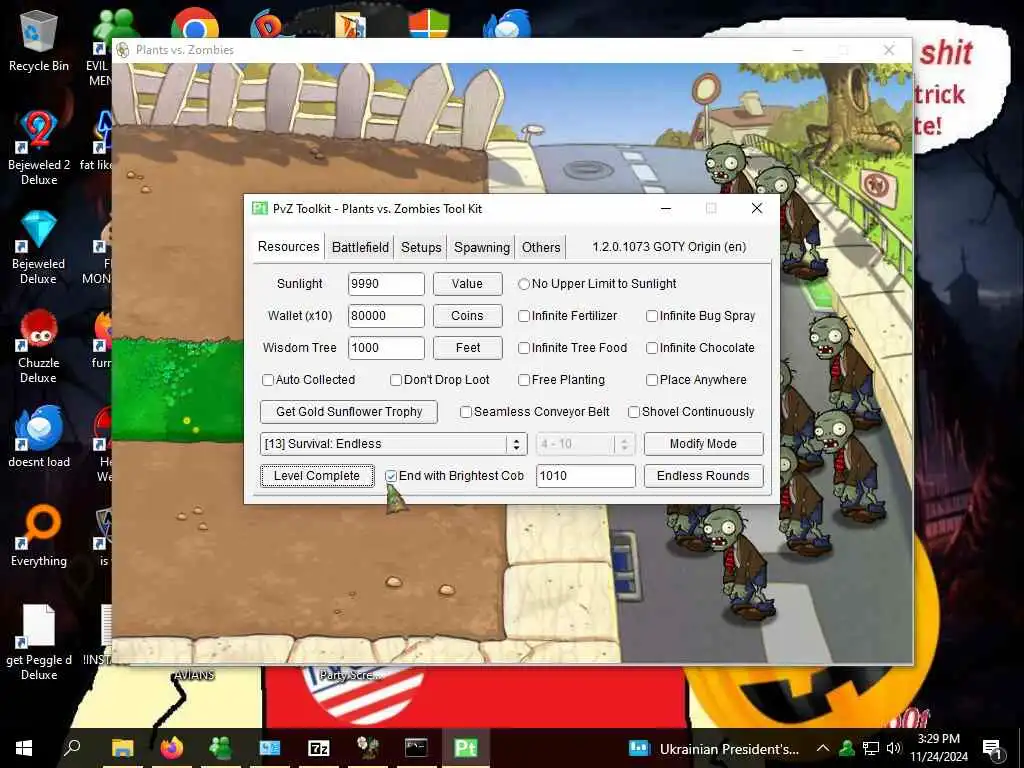Open the command prompt taskbar icon
This screenshot has width=1024, height=768.
tap(416, 748)
